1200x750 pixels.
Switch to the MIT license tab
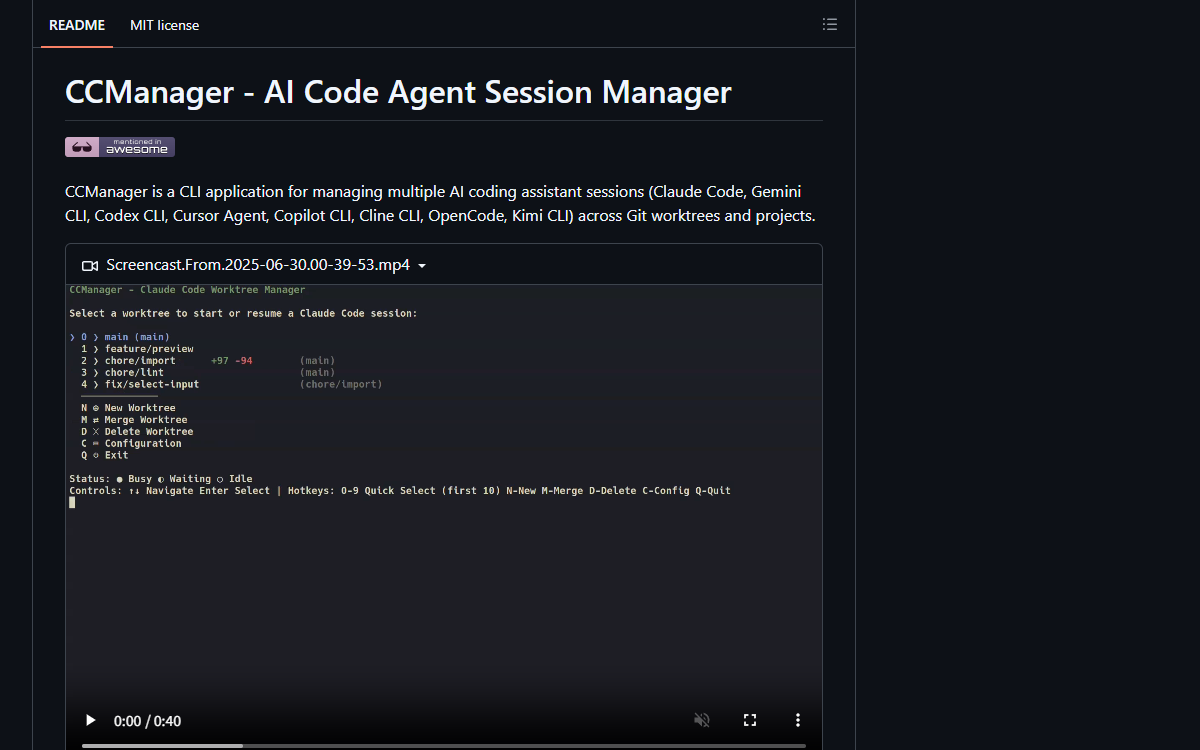pyautogui.click(x=164, y=25)
